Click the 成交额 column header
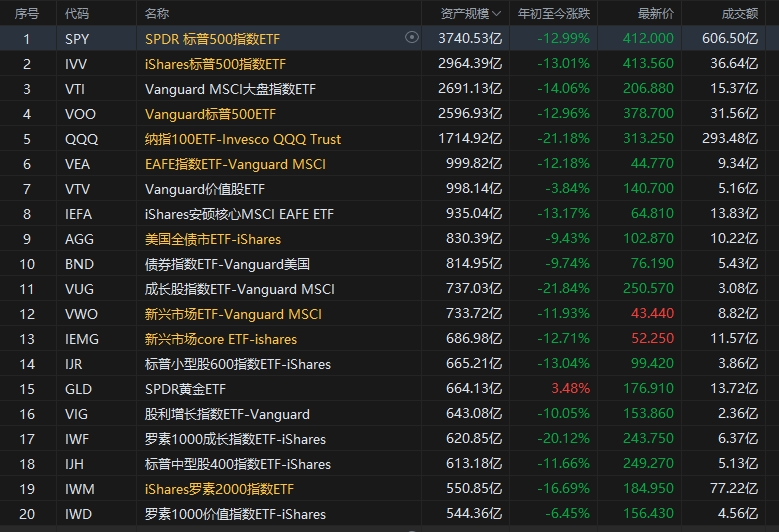 point(740,13)
